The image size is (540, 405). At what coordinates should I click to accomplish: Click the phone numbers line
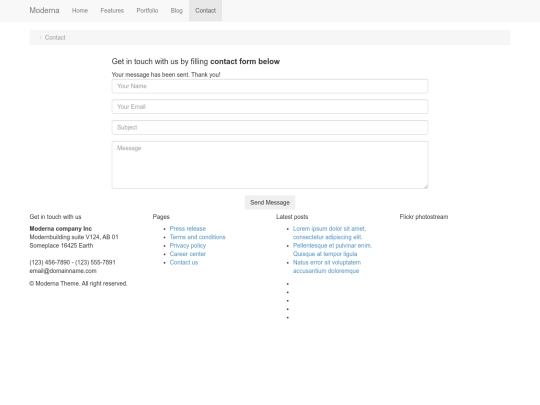[x=72, y=262]
